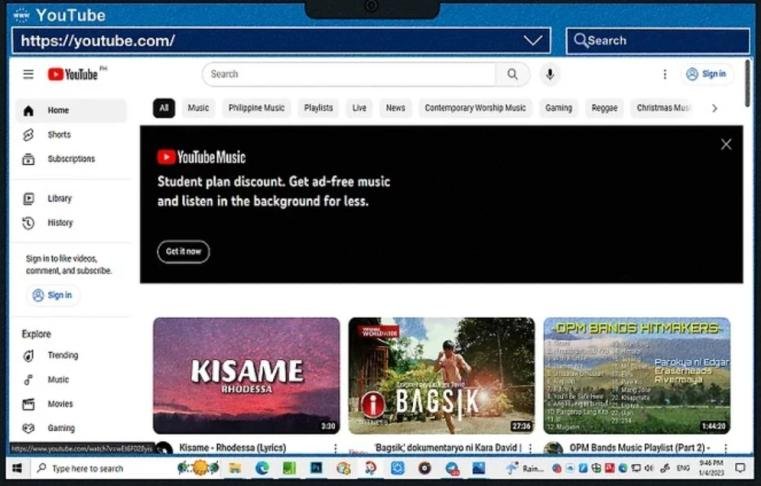Click the YouTube search input field

[x=350, y=74]
